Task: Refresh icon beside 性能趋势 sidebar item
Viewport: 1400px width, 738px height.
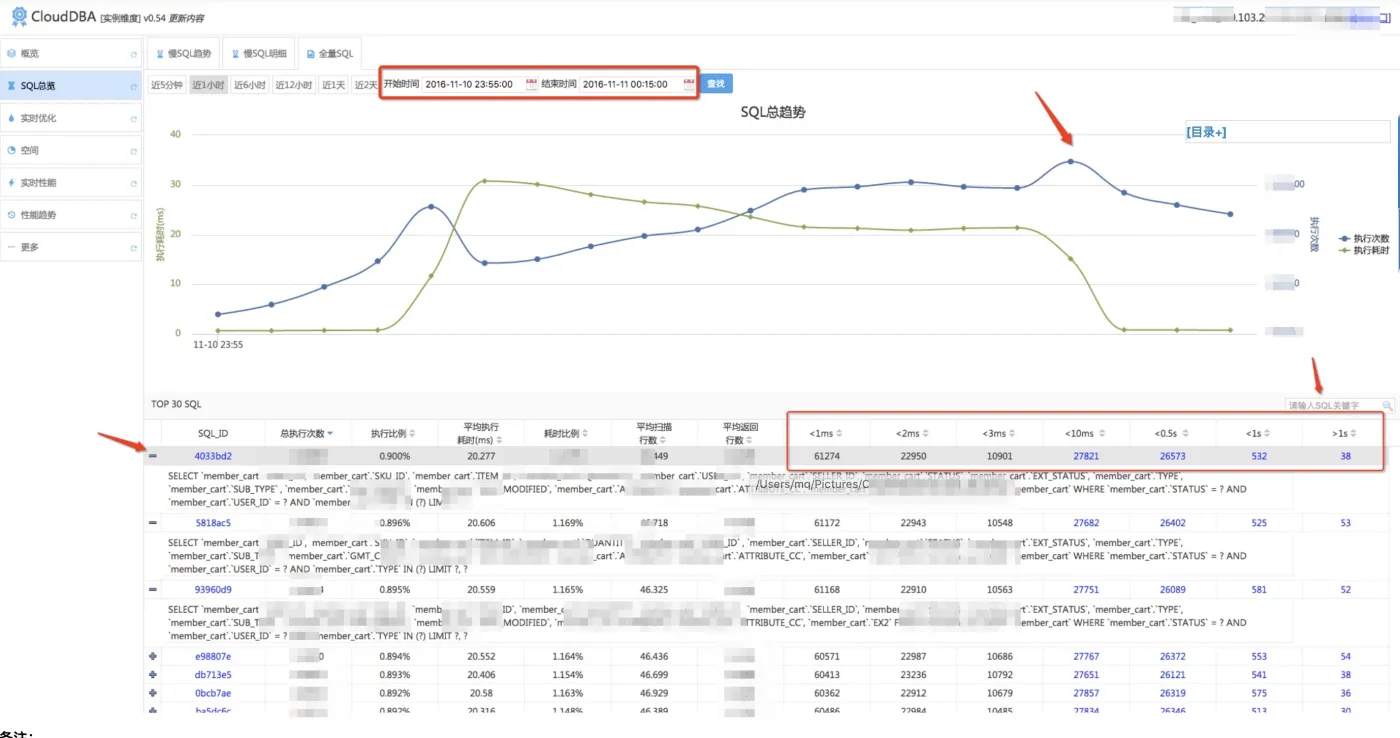Action: 134,216
